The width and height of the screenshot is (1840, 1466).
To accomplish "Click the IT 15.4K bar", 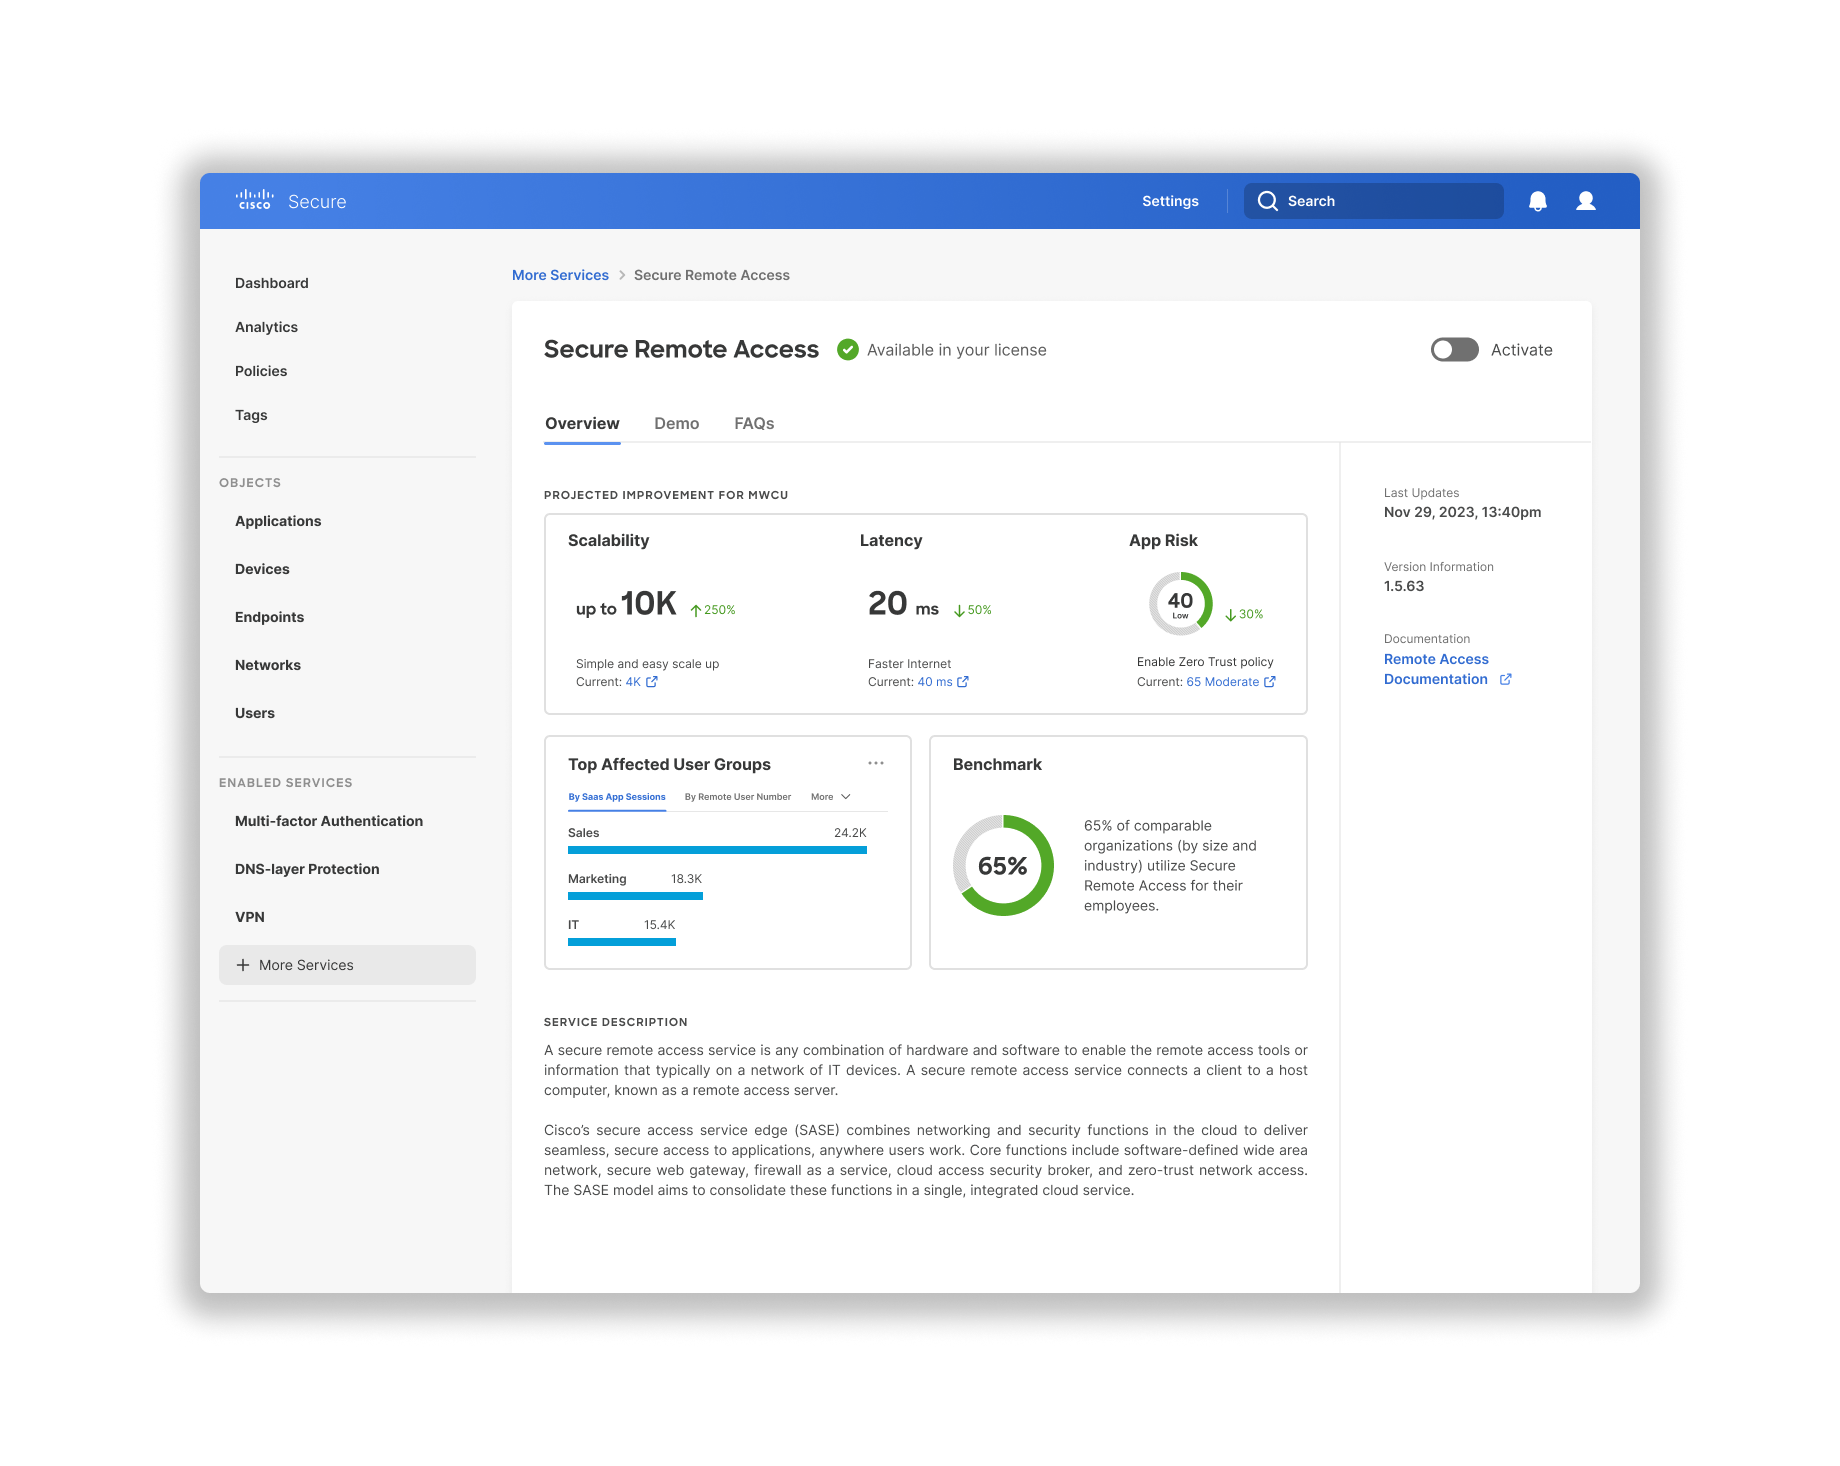I will point(622,942).
